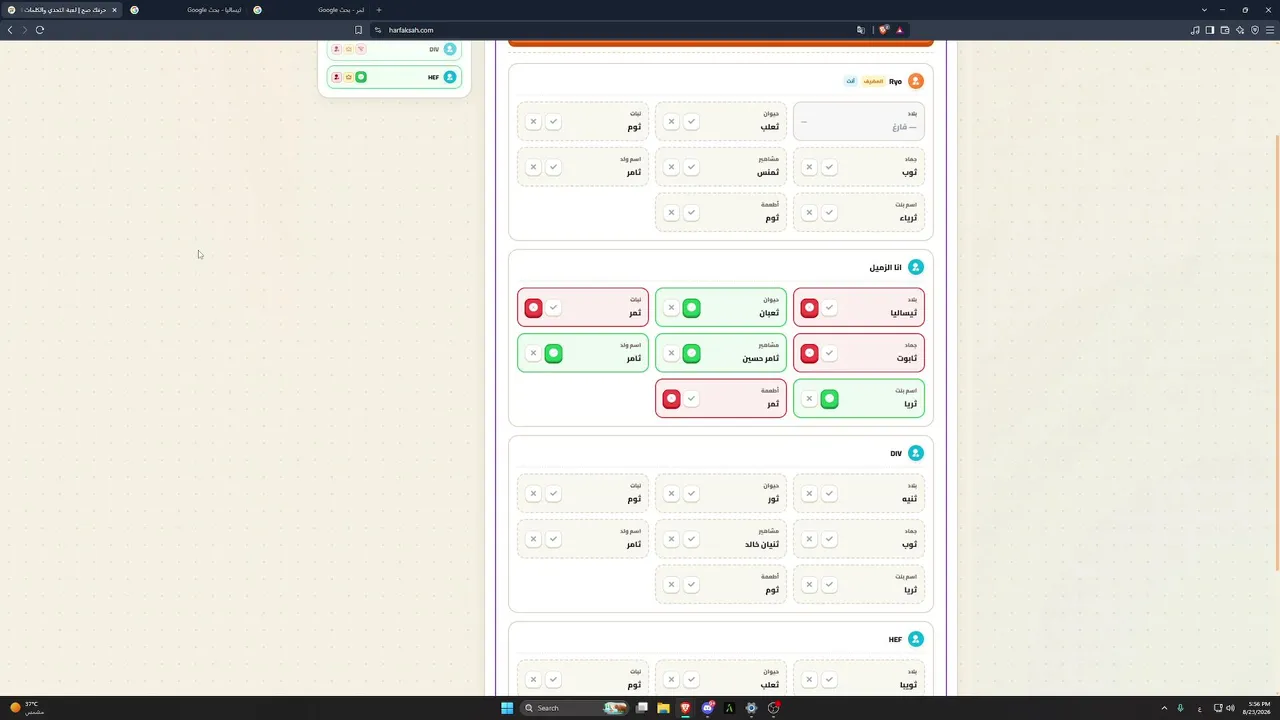Toggle red reject on انا الزميل's food ثمر
The width and height of the screenshot is (1280, 720).
(x=672, y=399)
